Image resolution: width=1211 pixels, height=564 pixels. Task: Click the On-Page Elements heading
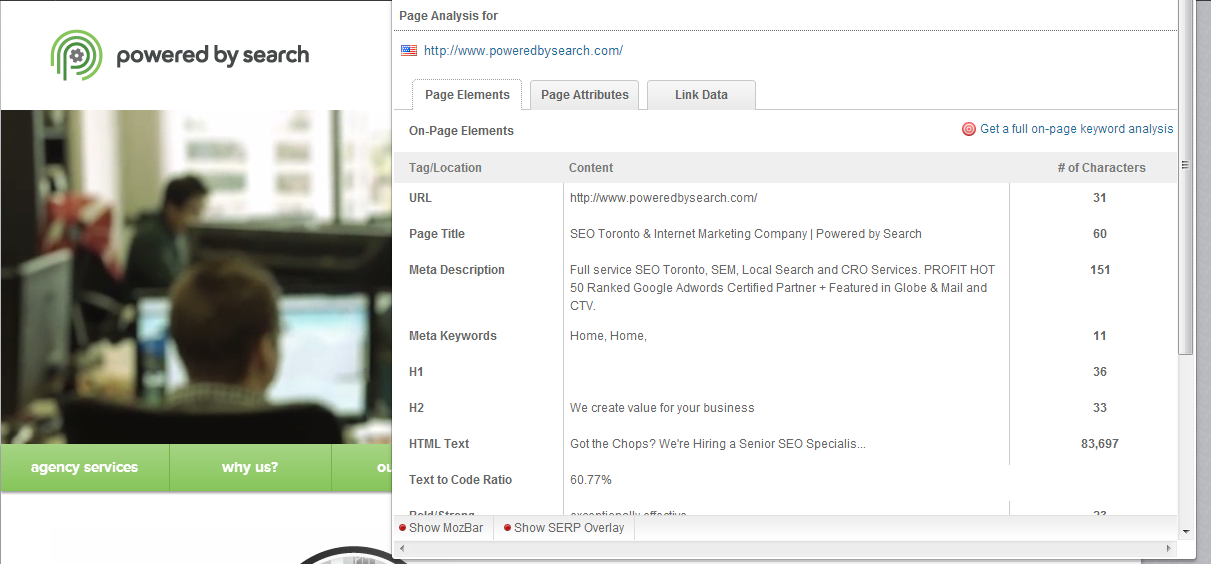pos(461,131)
